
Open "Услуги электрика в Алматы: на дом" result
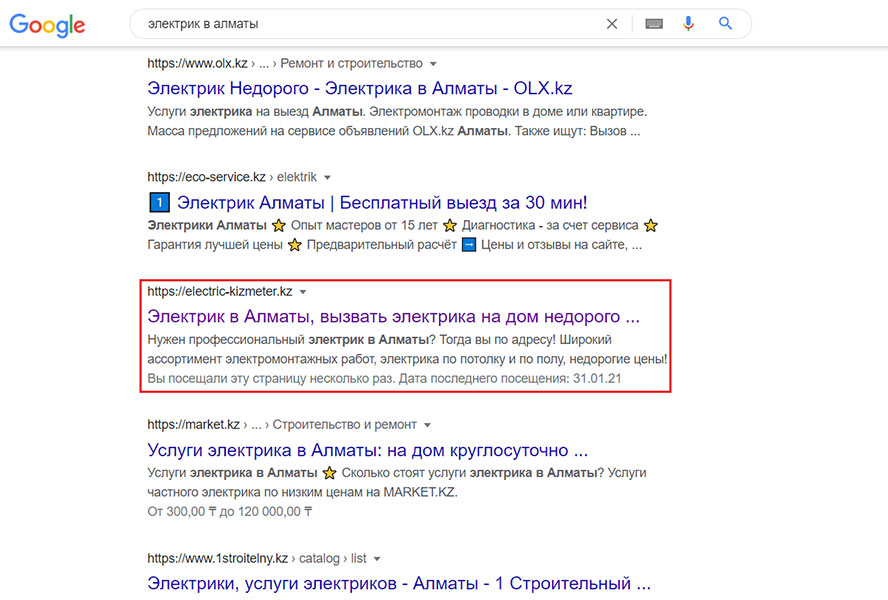pos(367,450)
